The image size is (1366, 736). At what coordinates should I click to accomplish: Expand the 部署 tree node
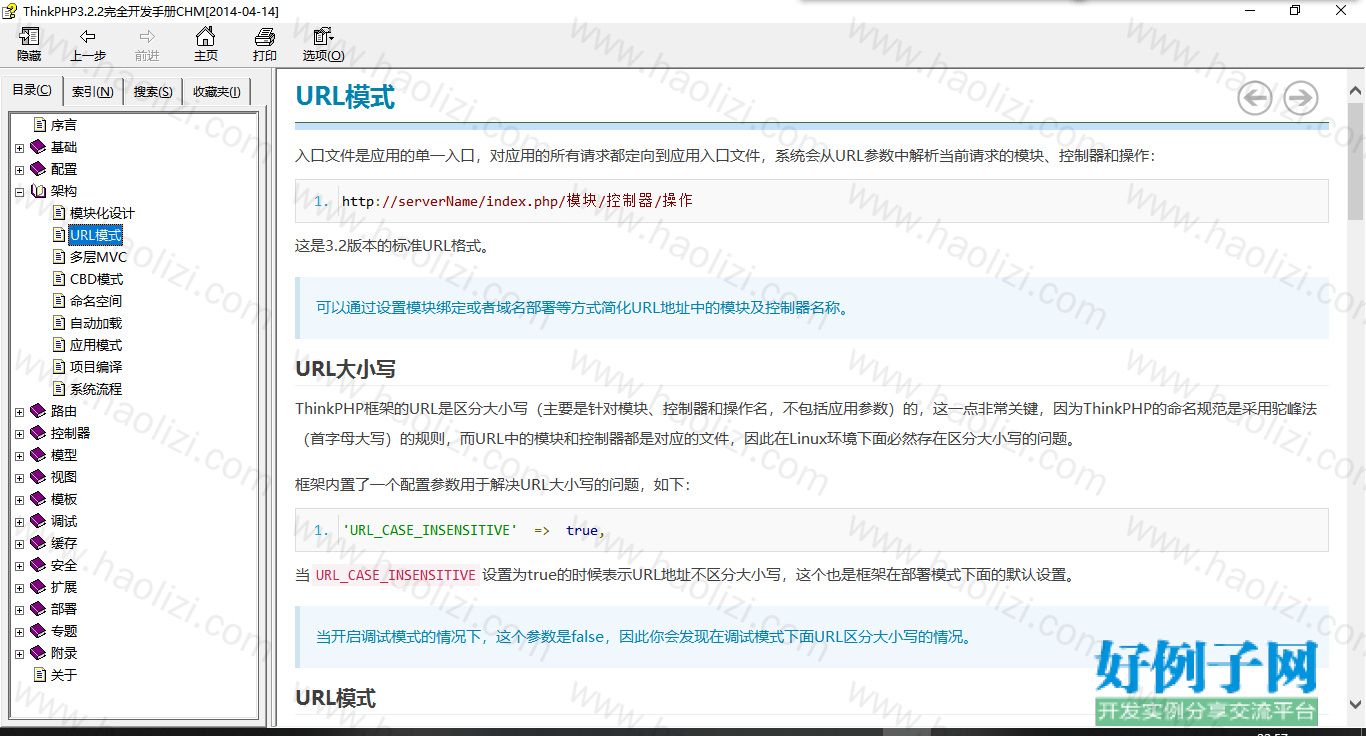pos(20,610)
